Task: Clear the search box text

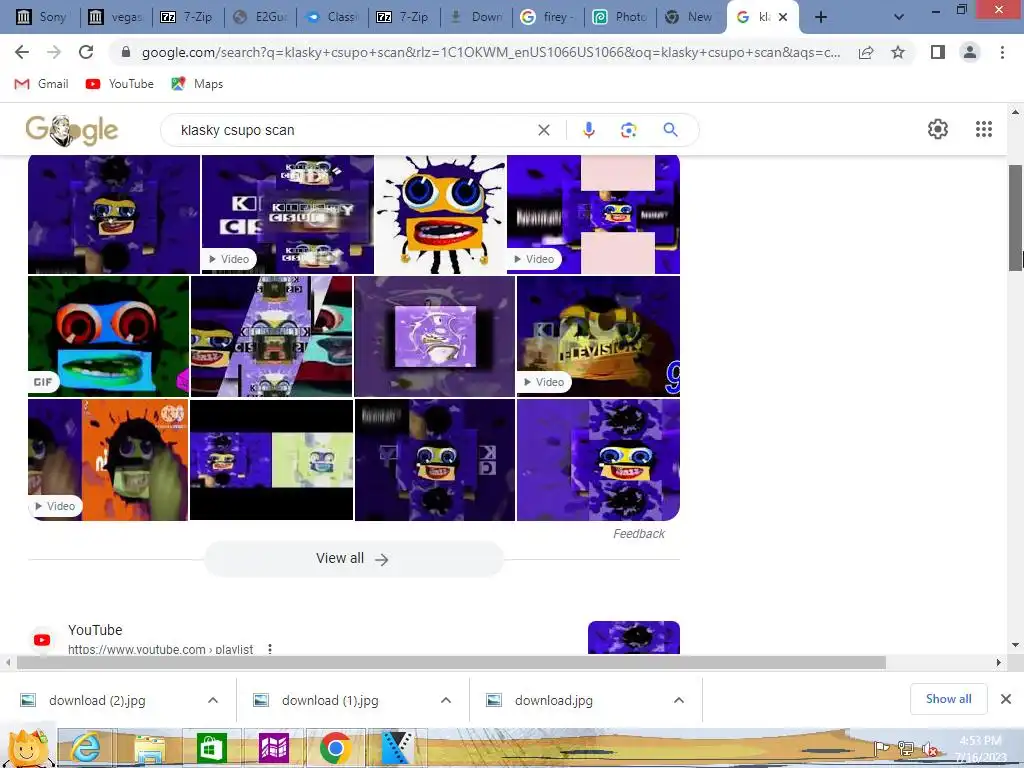Action: pos(543,130)
